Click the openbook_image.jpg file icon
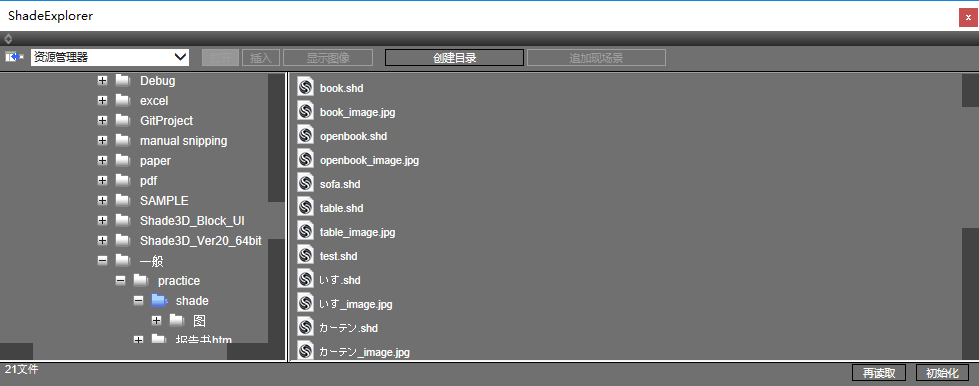979x386 pixels. [305, 160]
